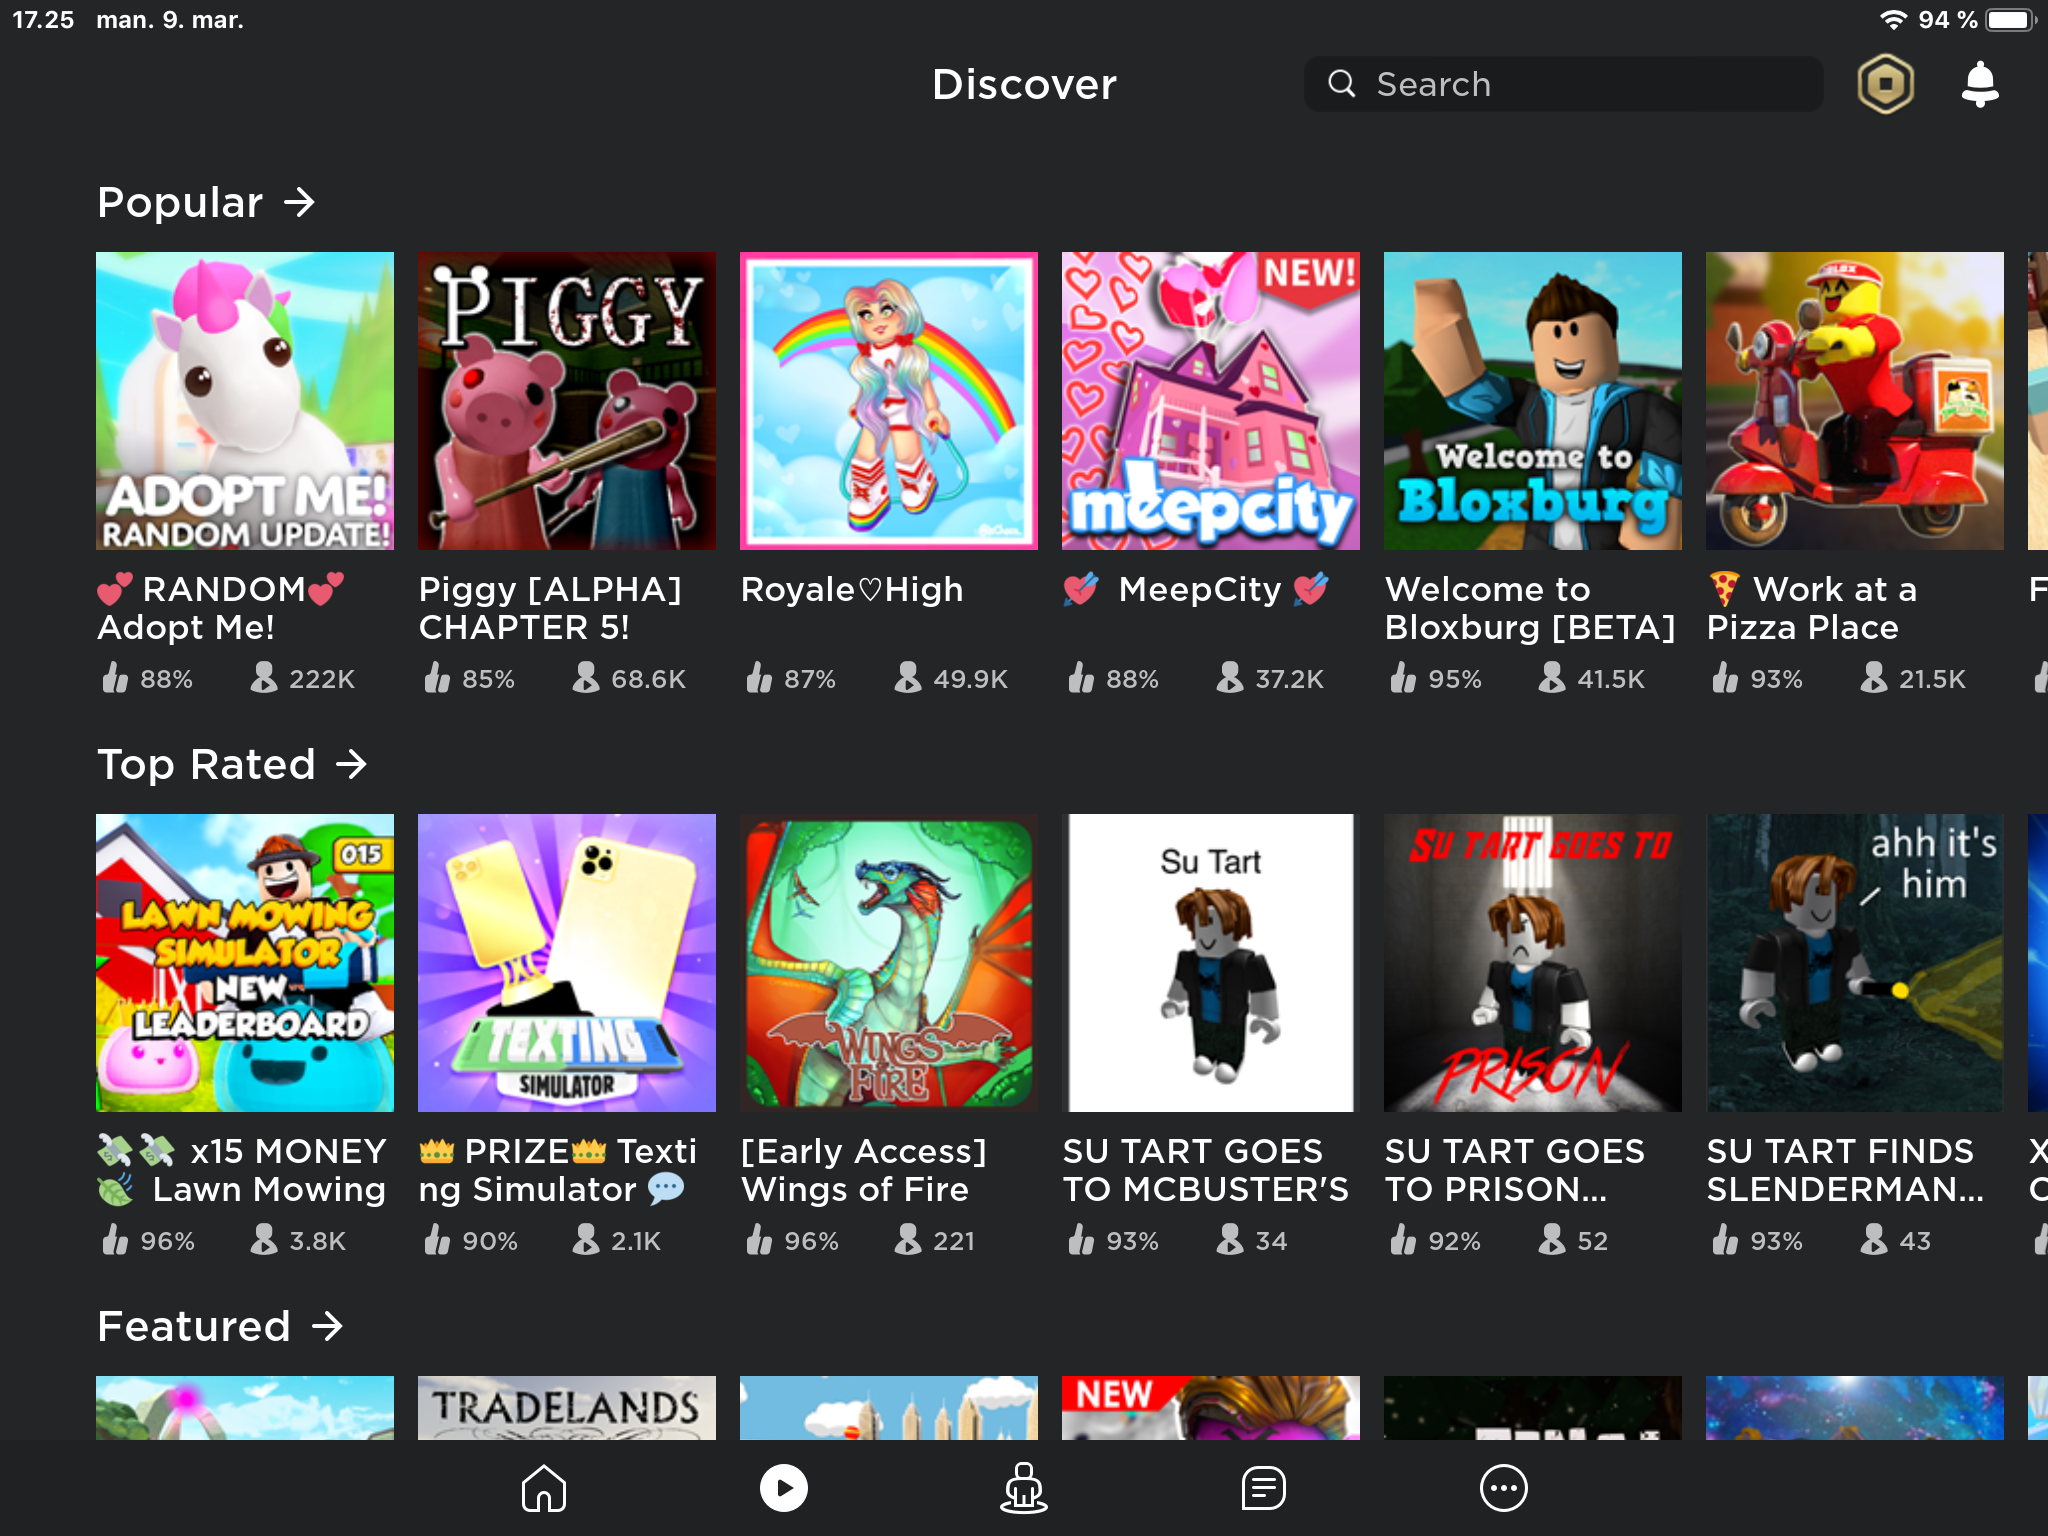
Task: Click the search magnifier icon
Action: coord(1342,84)
